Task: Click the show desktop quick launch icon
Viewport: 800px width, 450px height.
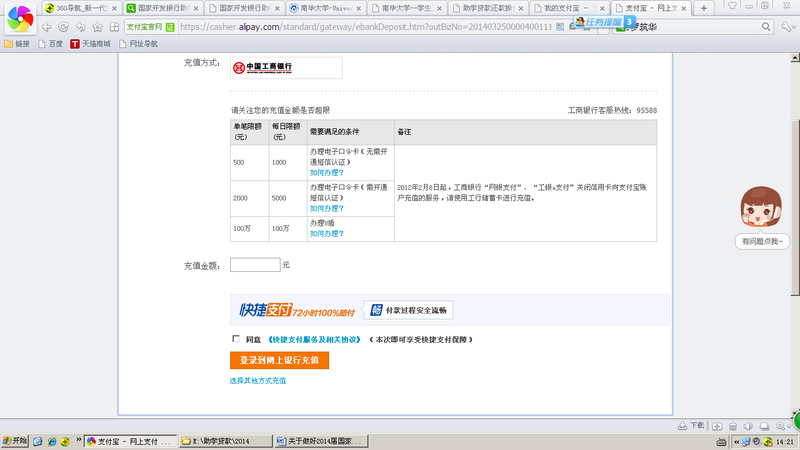Action: tap(38, 441)
